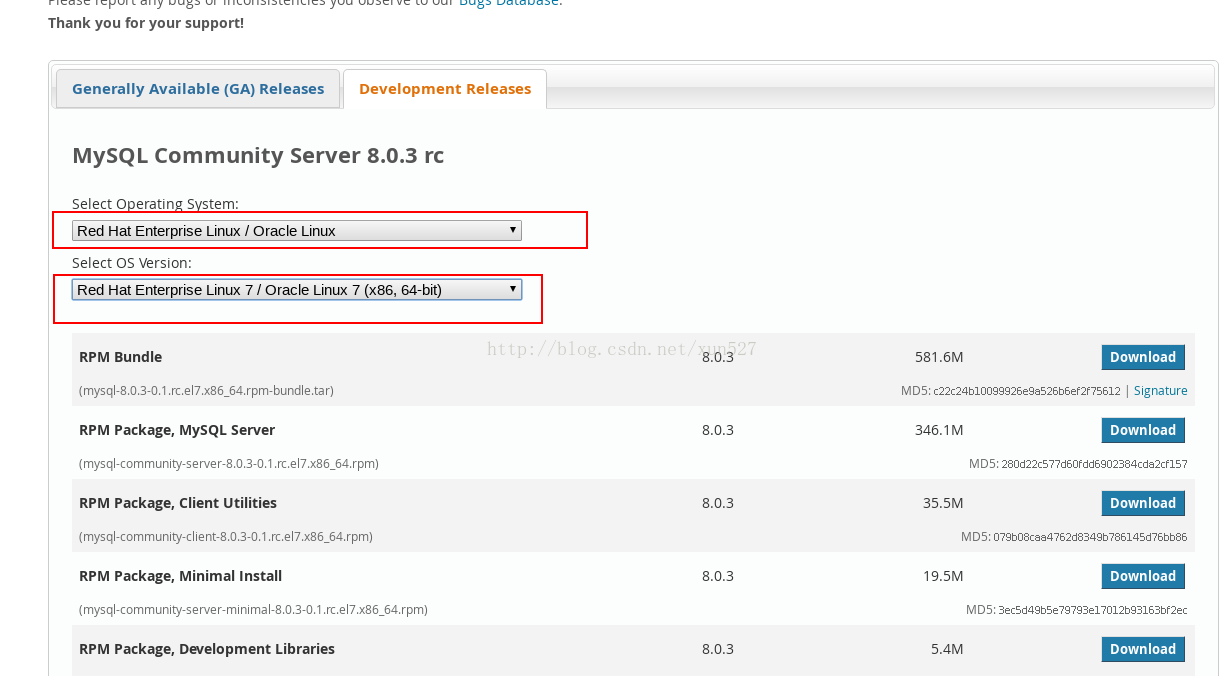
Task: Download RPM Package, MySQL Server
Action: 1143,430
